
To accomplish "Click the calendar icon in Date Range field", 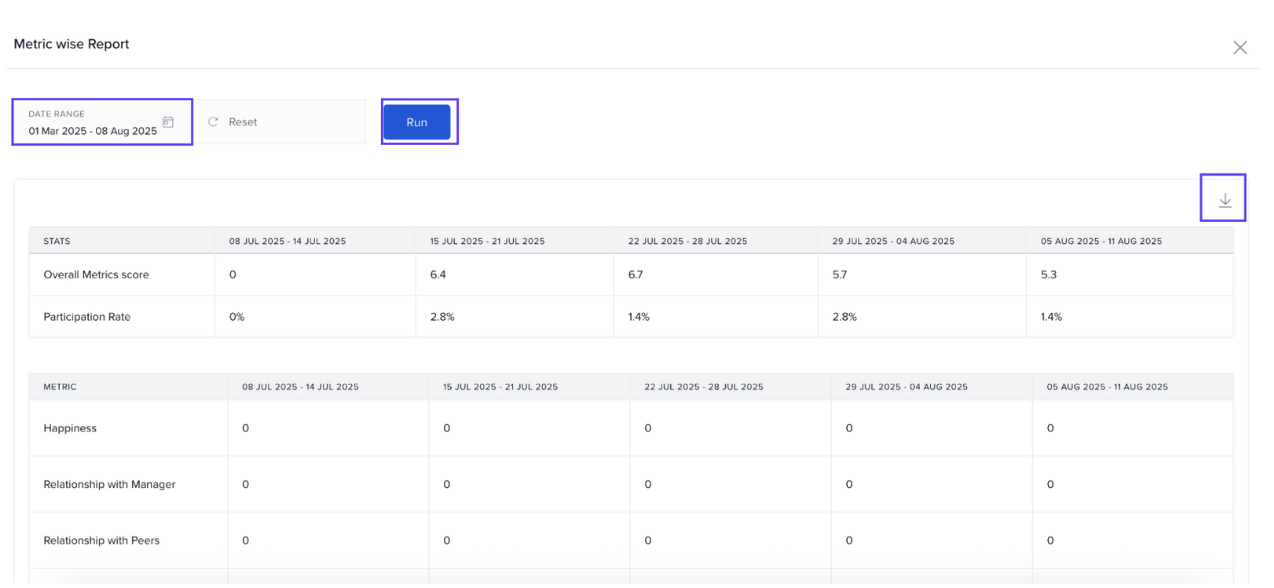I will click(x=168, y=122).
